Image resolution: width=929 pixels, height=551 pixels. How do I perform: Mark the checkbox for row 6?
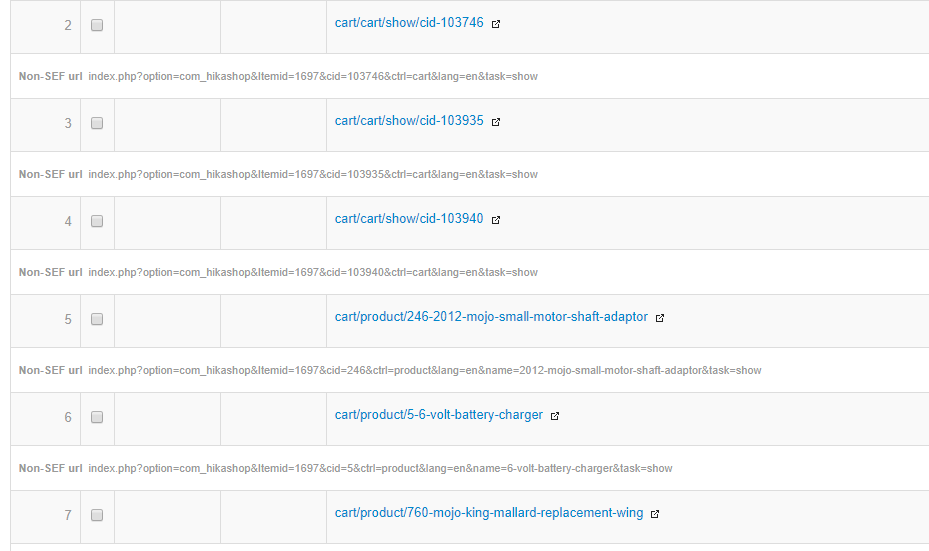[x=97, y=417]
